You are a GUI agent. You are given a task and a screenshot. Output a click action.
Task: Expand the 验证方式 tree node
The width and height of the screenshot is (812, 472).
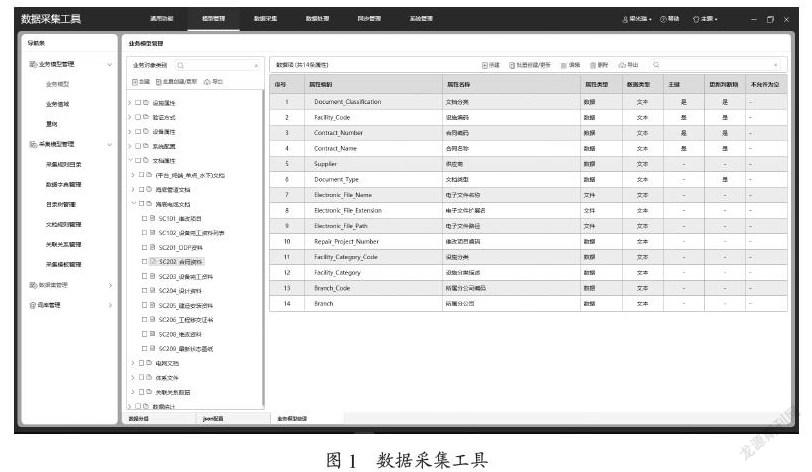click(x=130, y=117)
